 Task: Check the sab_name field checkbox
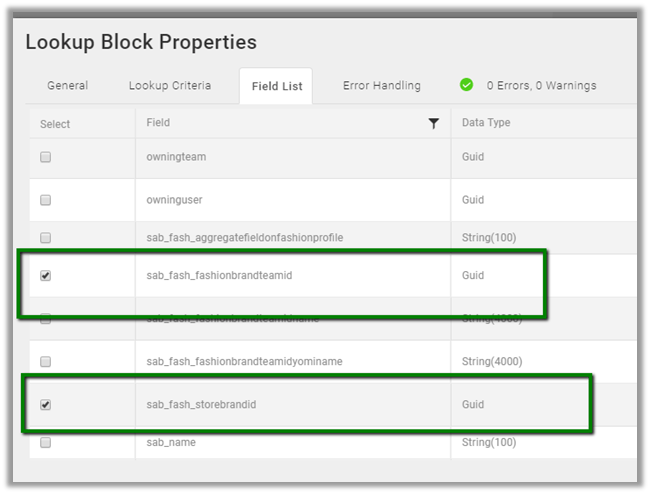[45, 442]
